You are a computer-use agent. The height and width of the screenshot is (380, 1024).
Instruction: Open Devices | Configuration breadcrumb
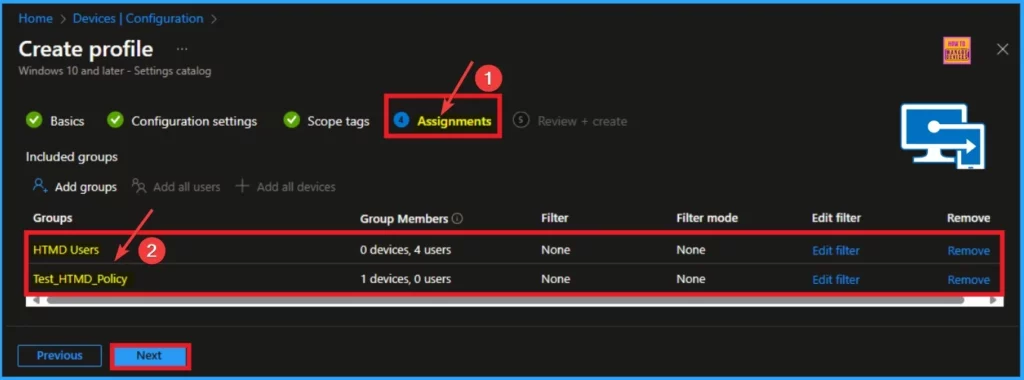pos(138,18)
